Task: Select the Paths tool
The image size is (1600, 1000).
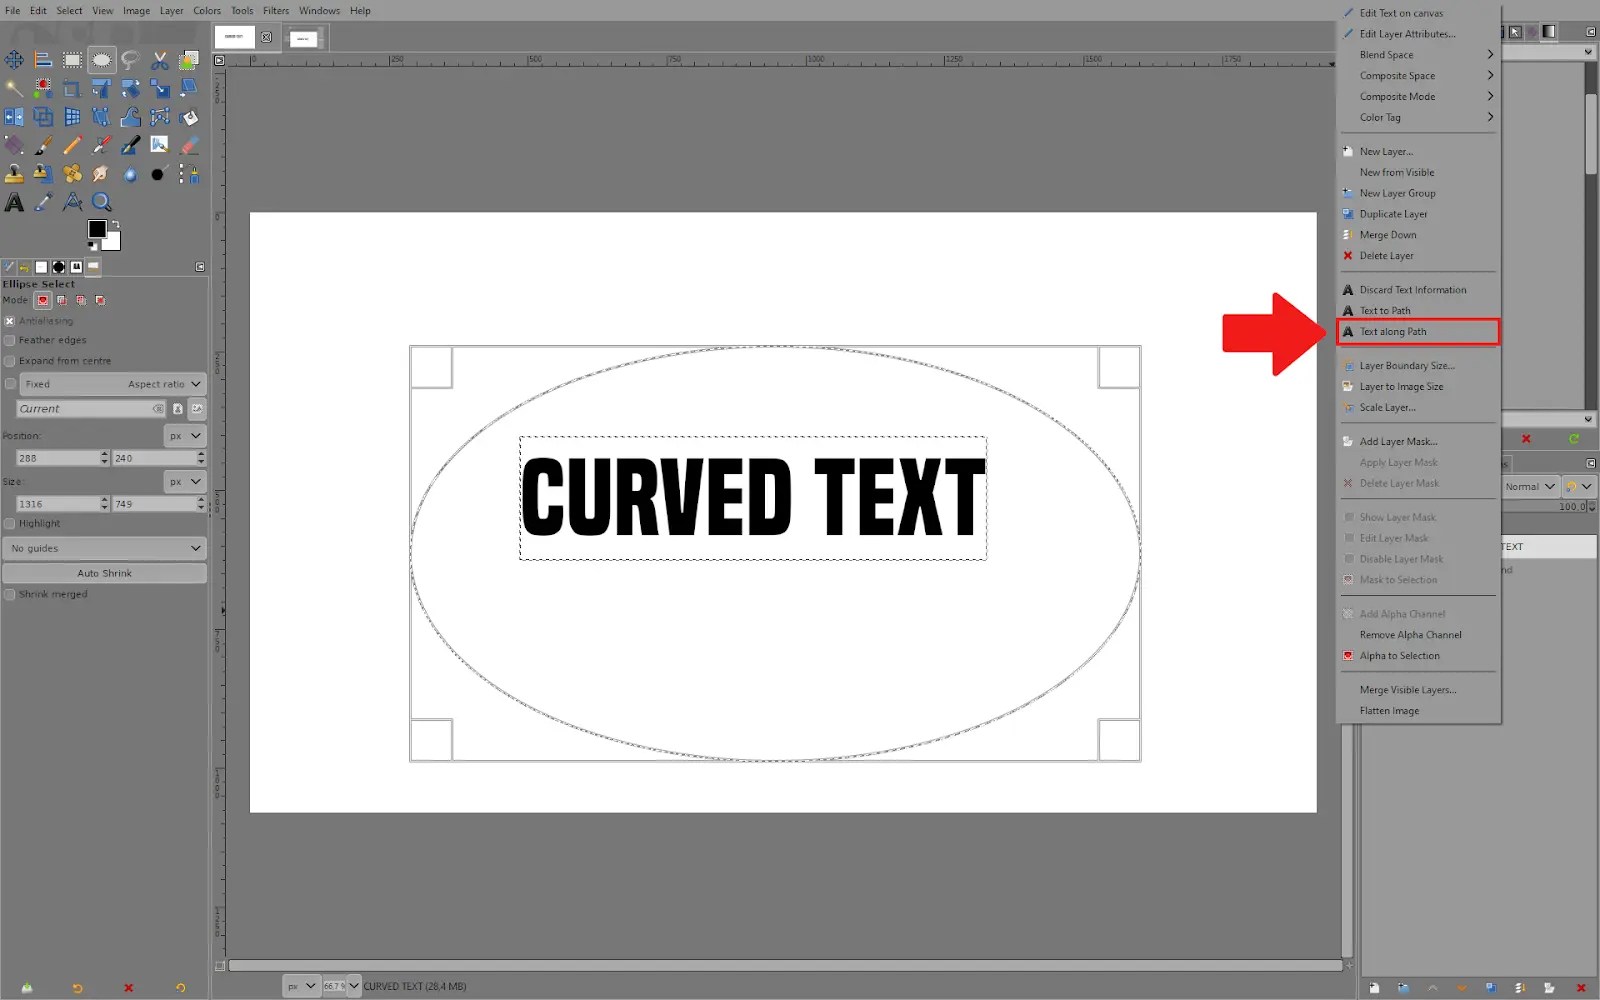Action: pos(159,116)
